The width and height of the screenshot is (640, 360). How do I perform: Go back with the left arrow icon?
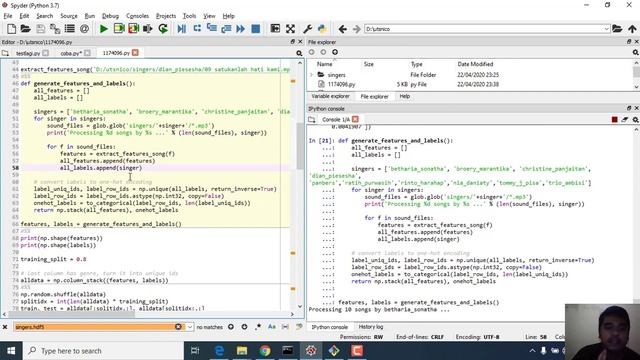coord(342,29)
